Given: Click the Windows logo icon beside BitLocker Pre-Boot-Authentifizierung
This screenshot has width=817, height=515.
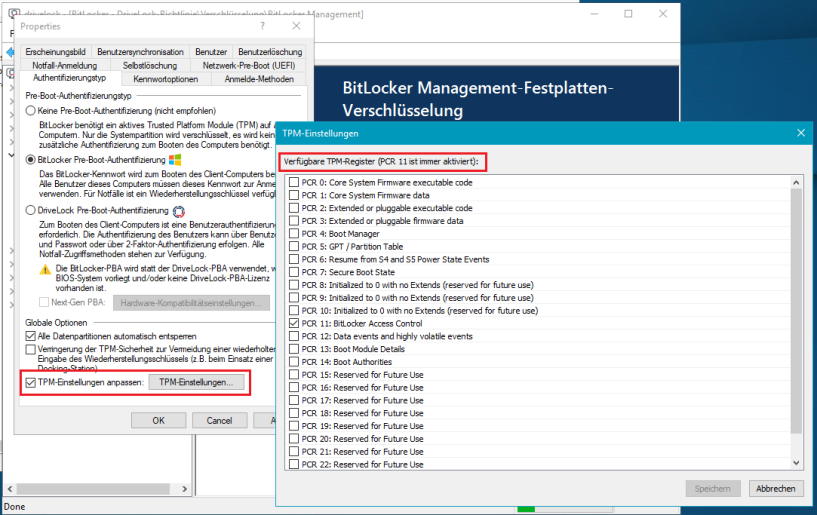Looking at the screenshot, I should pyautogui.click(x=175, y=160).
